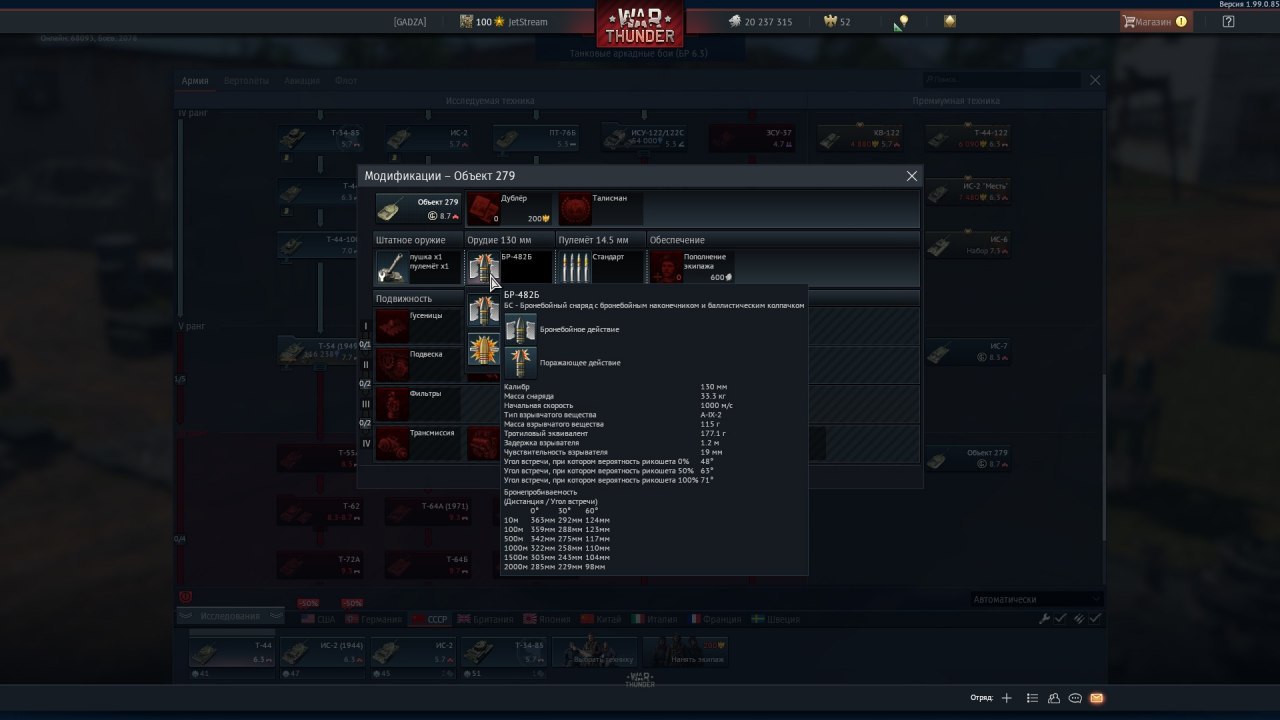Toggle the auto-repair checkbox beside wrench icon
The width and height of the screenshot is (1280, 720).
click(x=1061, y=619)
